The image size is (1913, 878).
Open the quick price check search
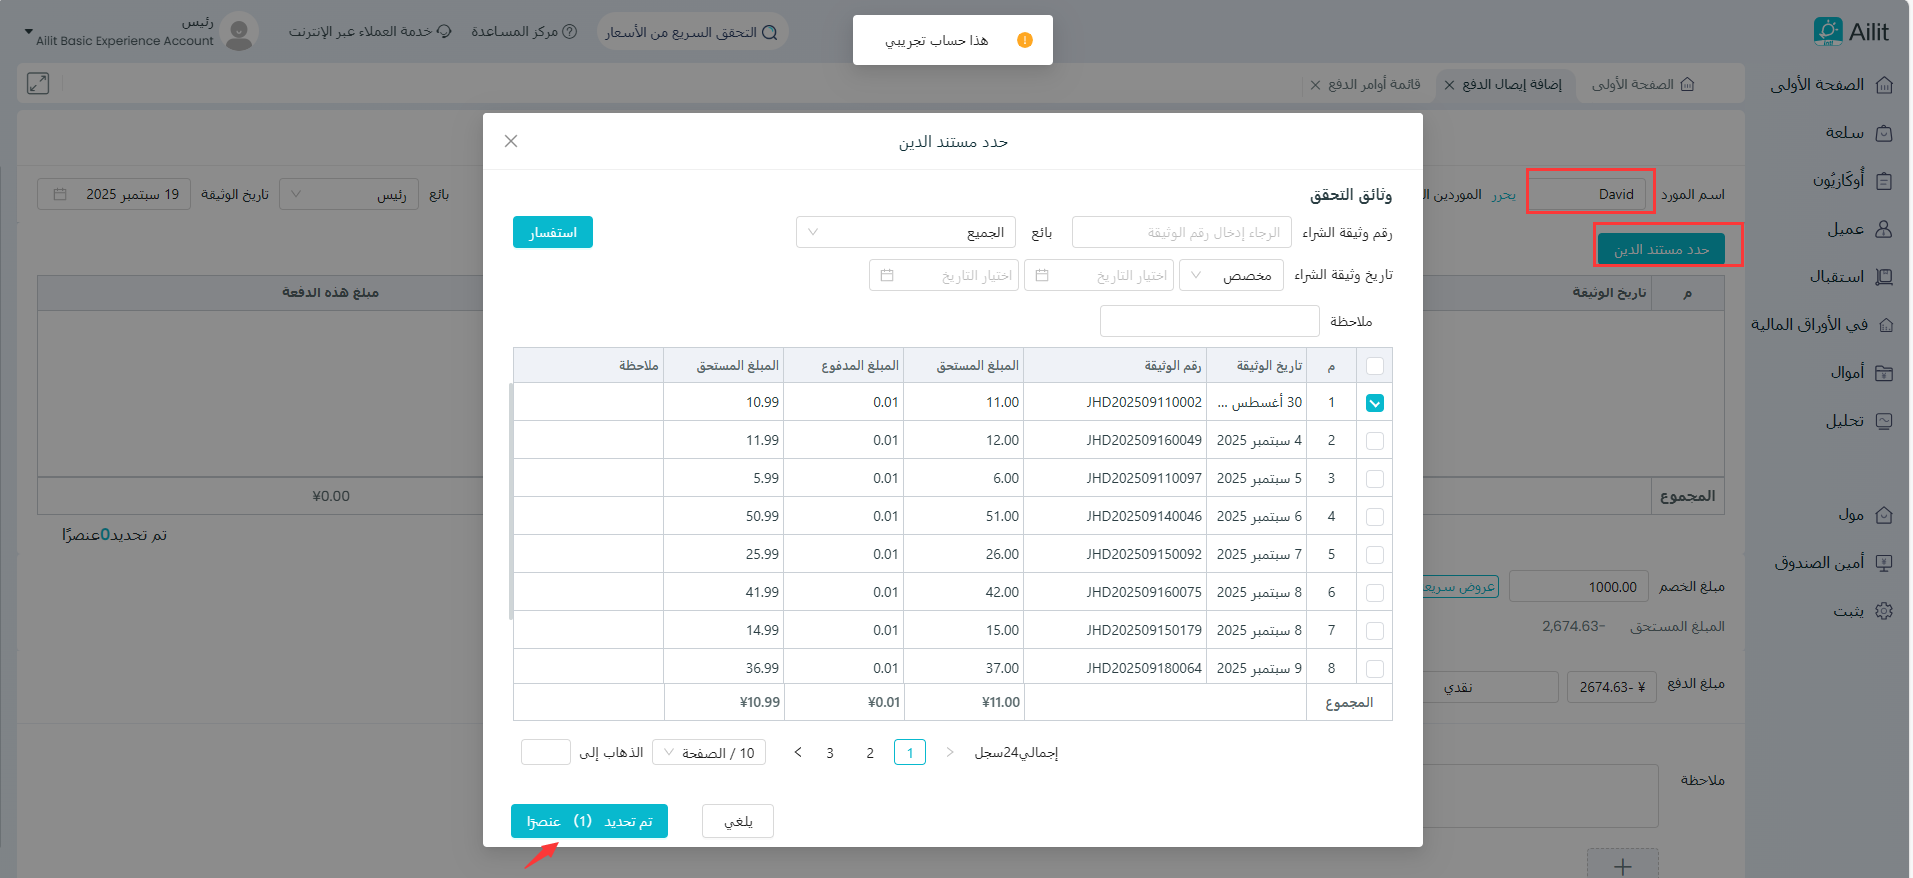pyautogui.click(x=692, y=32)
